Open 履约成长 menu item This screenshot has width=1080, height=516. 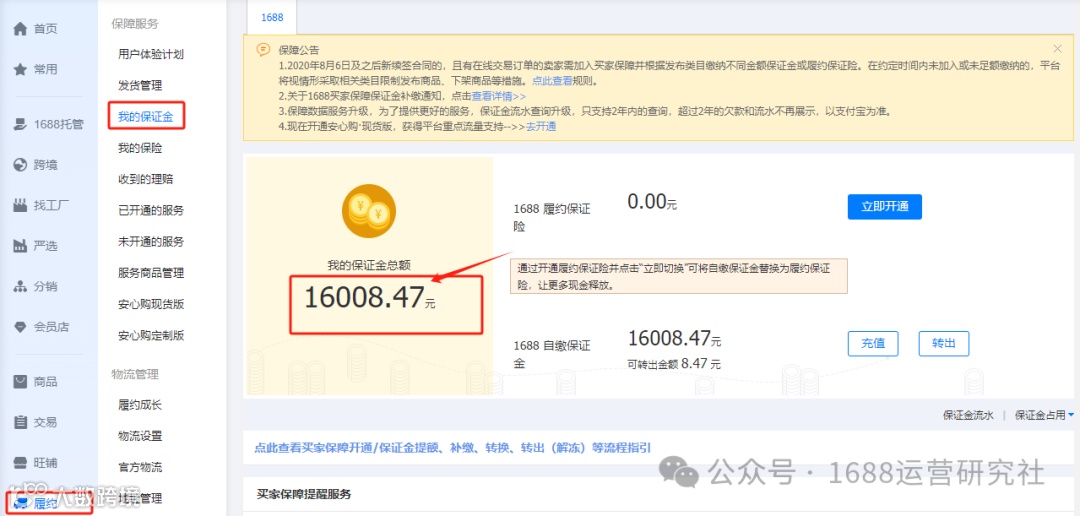pos(140,404)
